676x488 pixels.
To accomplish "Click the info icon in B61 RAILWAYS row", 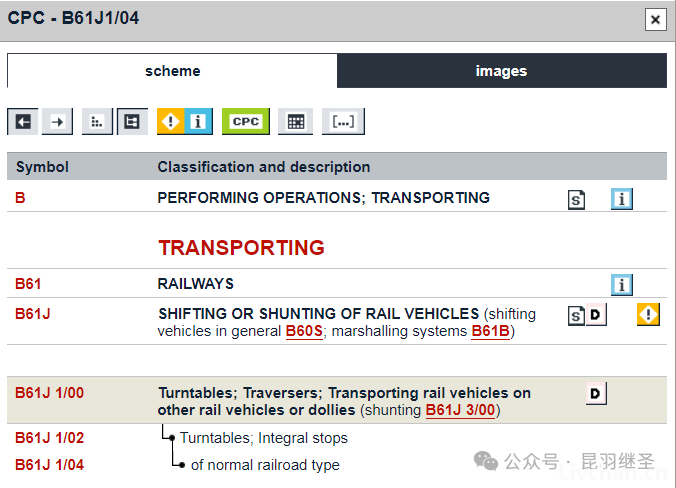I will click(x=622, y=285).
